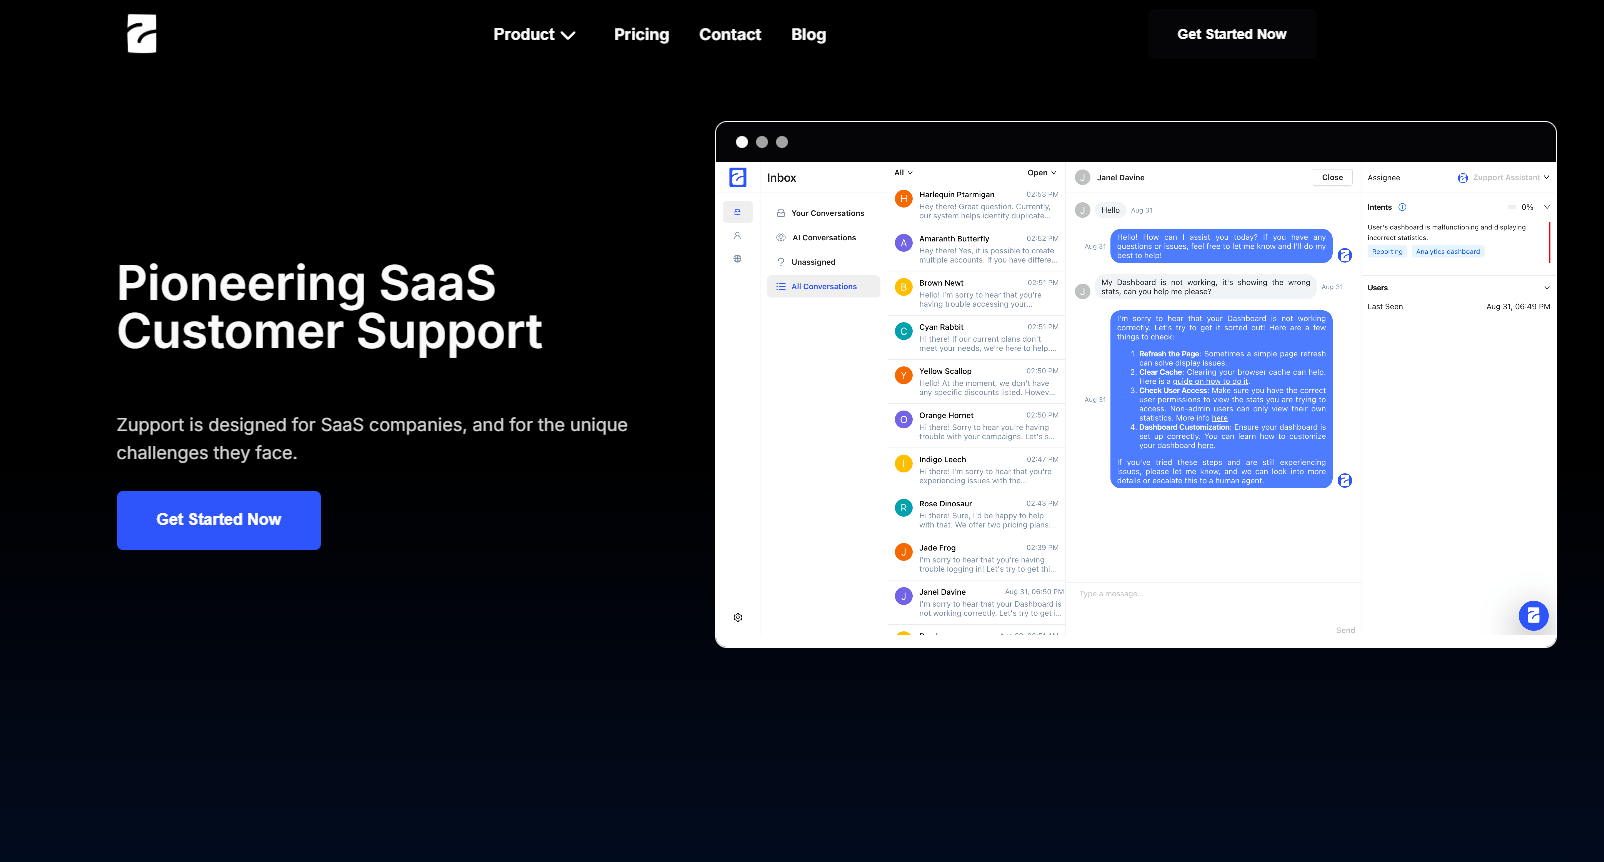The width and height of the screenshot is (1604, 862).
Task: Visit the Blog from the top nav
Action: click(x=808, y=34)
